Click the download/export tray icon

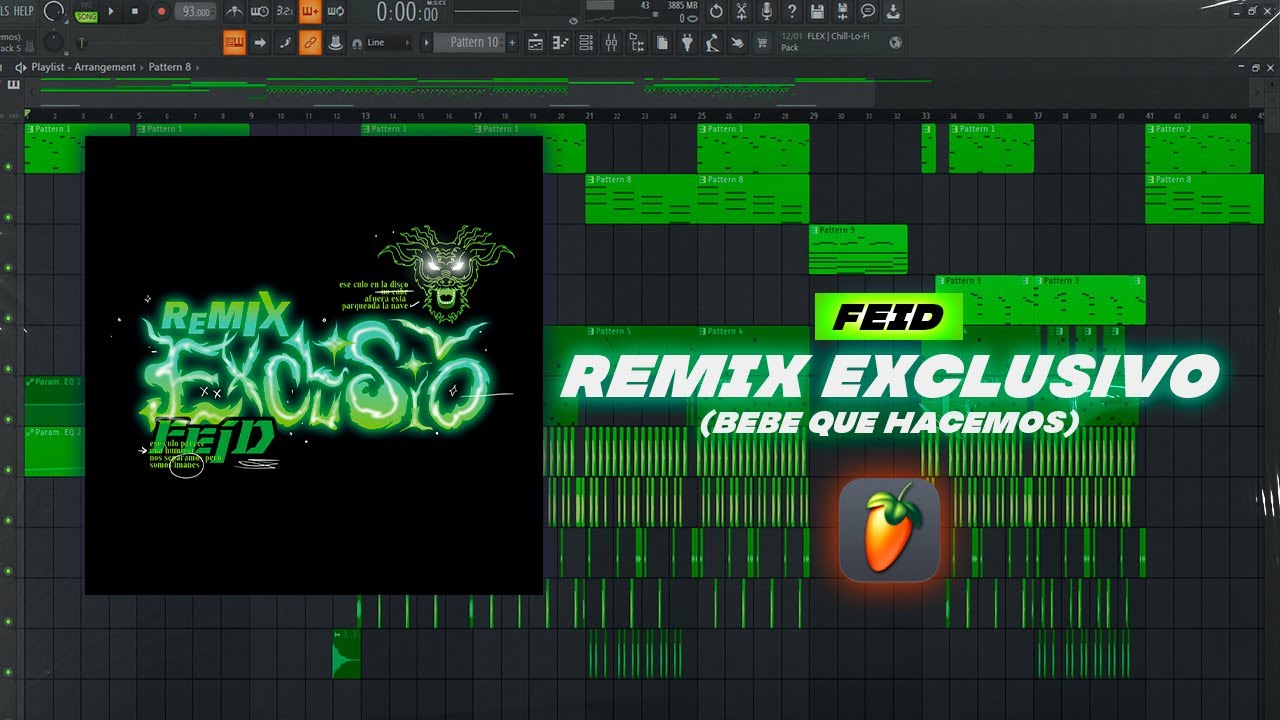893,12
